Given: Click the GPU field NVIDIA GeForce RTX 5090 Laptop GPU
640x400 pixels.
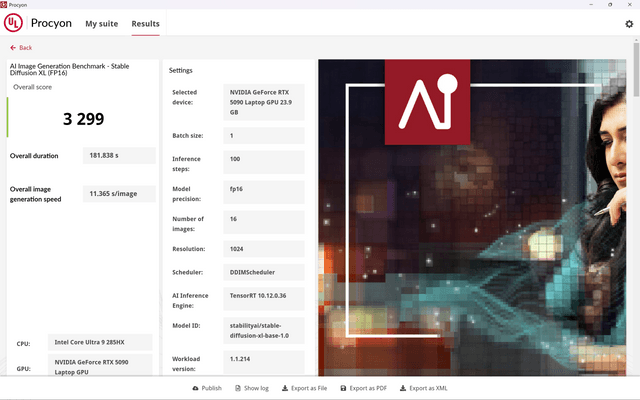Looking at the screenshot, I should [x=100, y=365].
